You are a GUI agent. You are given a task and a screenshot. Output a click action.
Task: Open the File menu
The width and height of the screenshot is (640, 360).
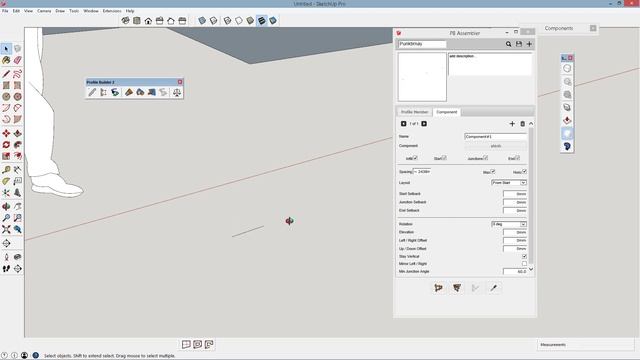tap(5, 11)
